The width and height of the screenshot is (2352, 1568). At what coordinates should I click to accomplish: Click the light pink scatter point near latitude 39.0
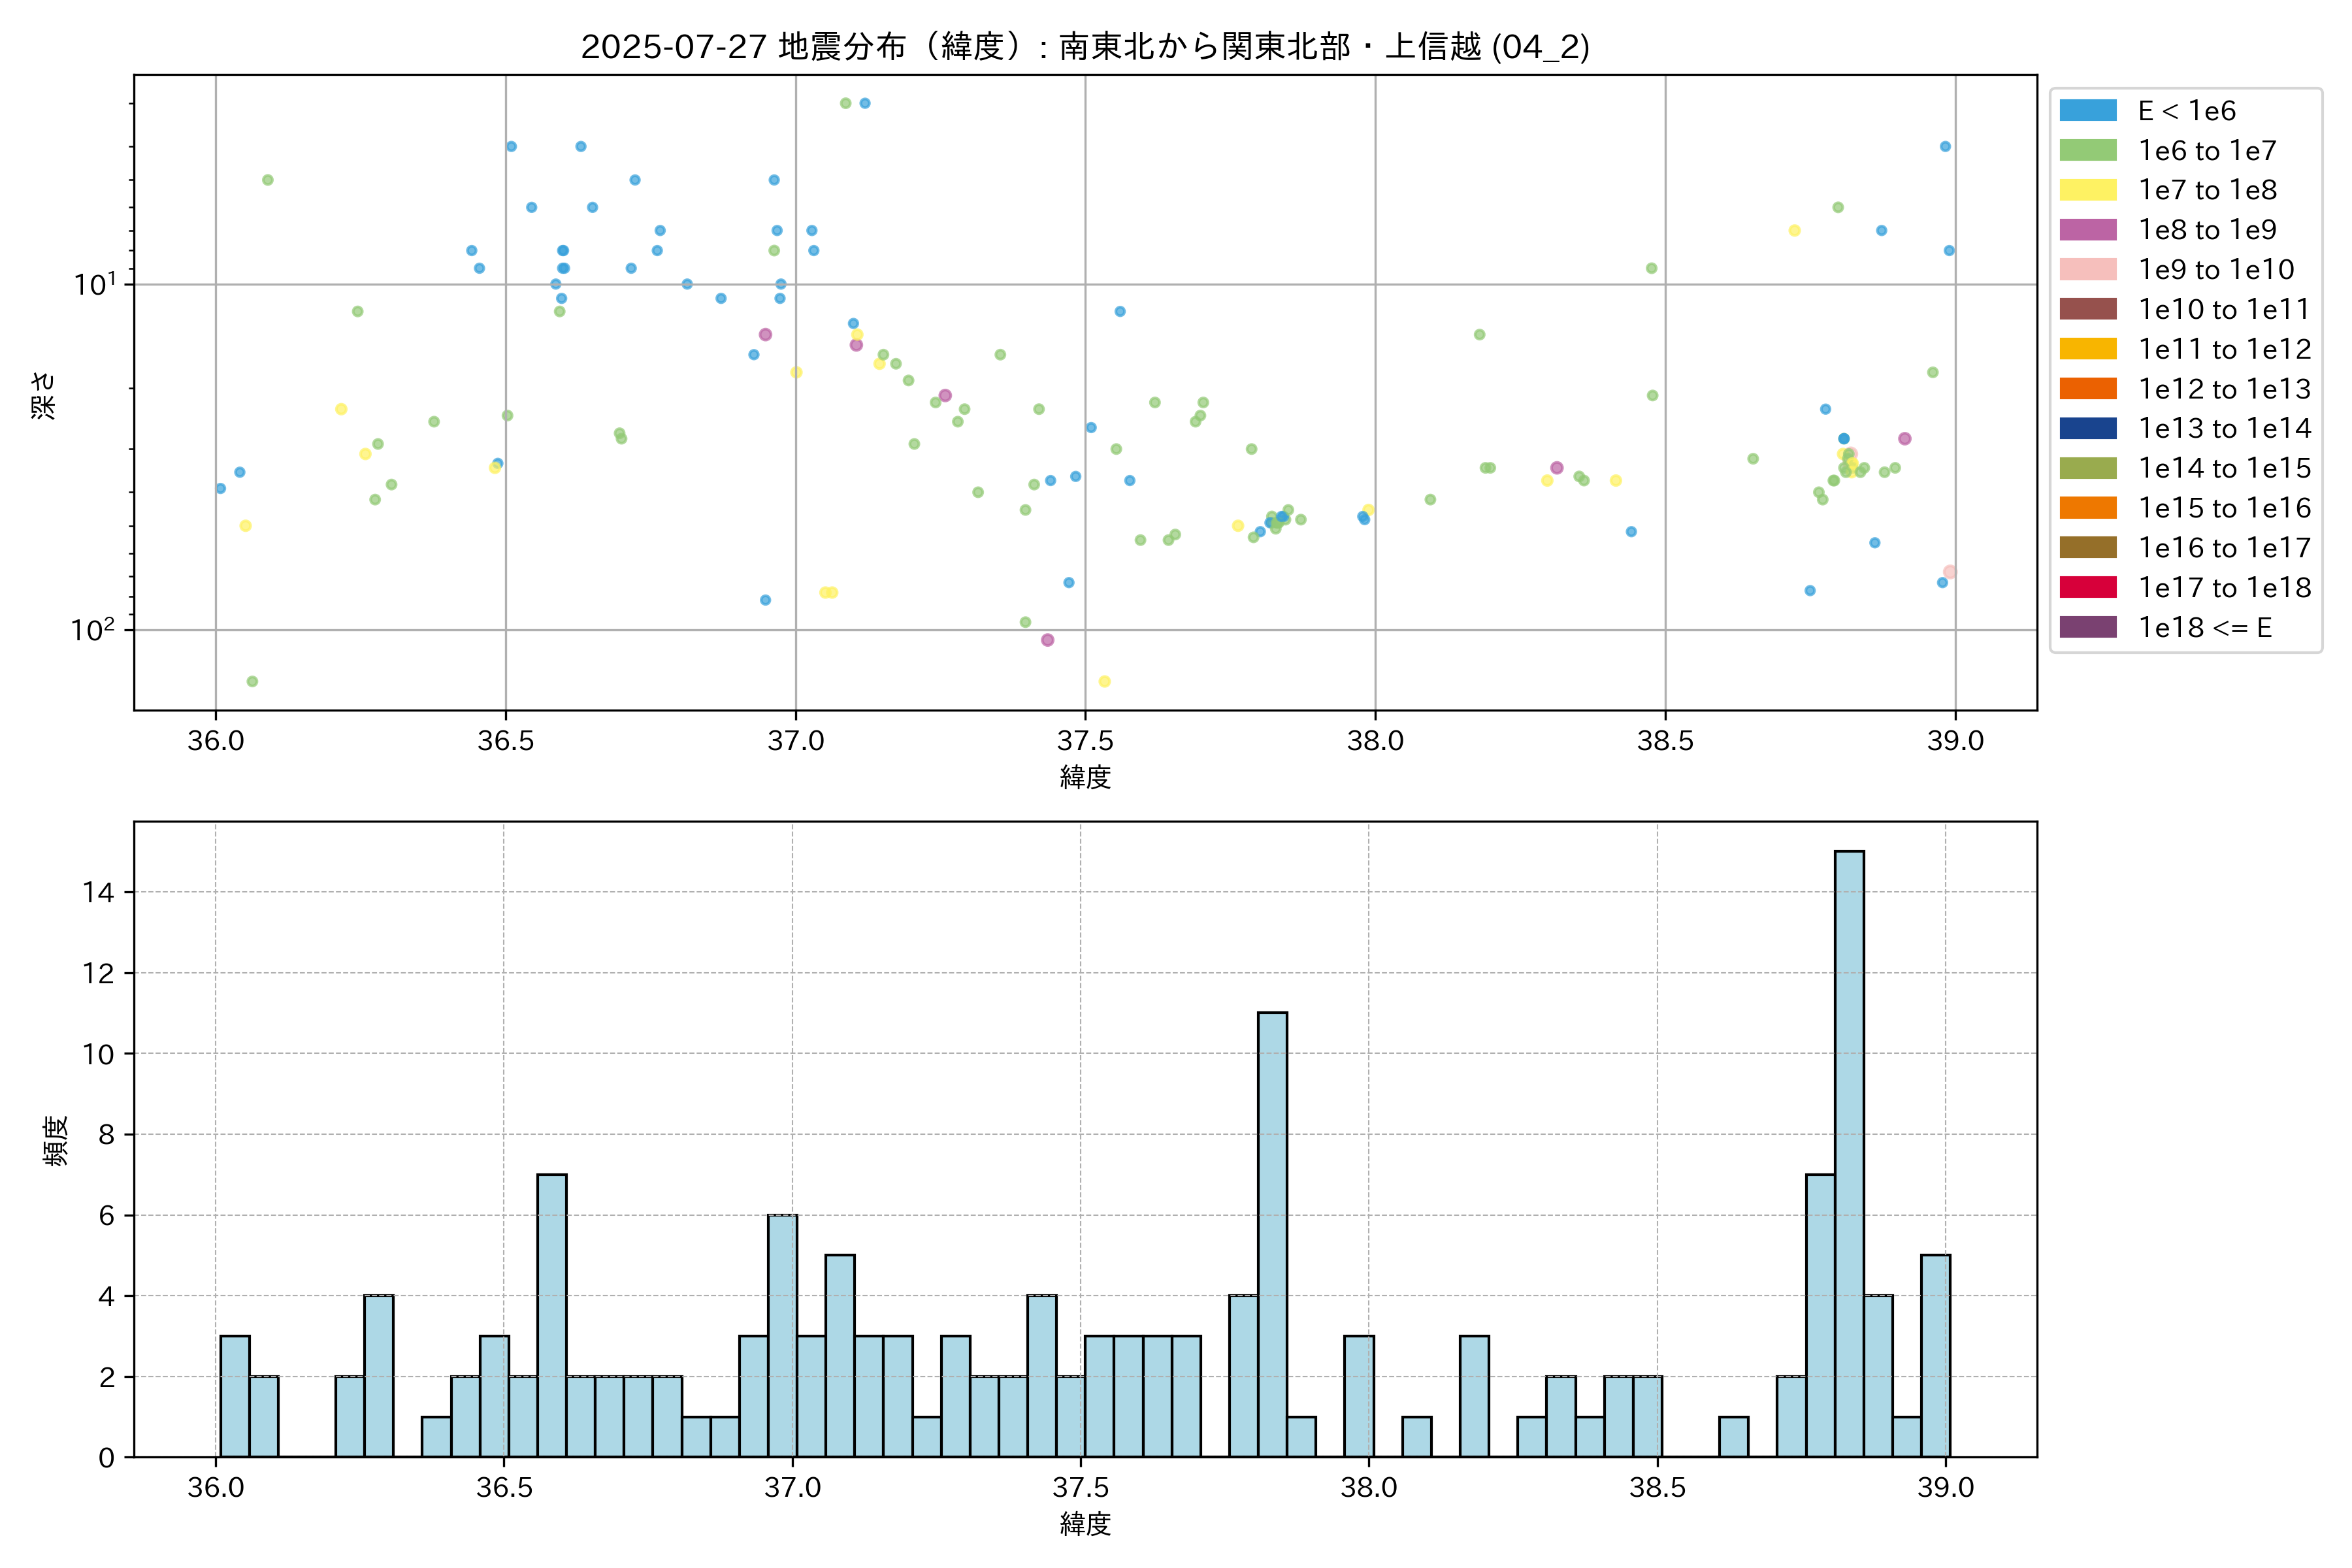[1949, 572]
